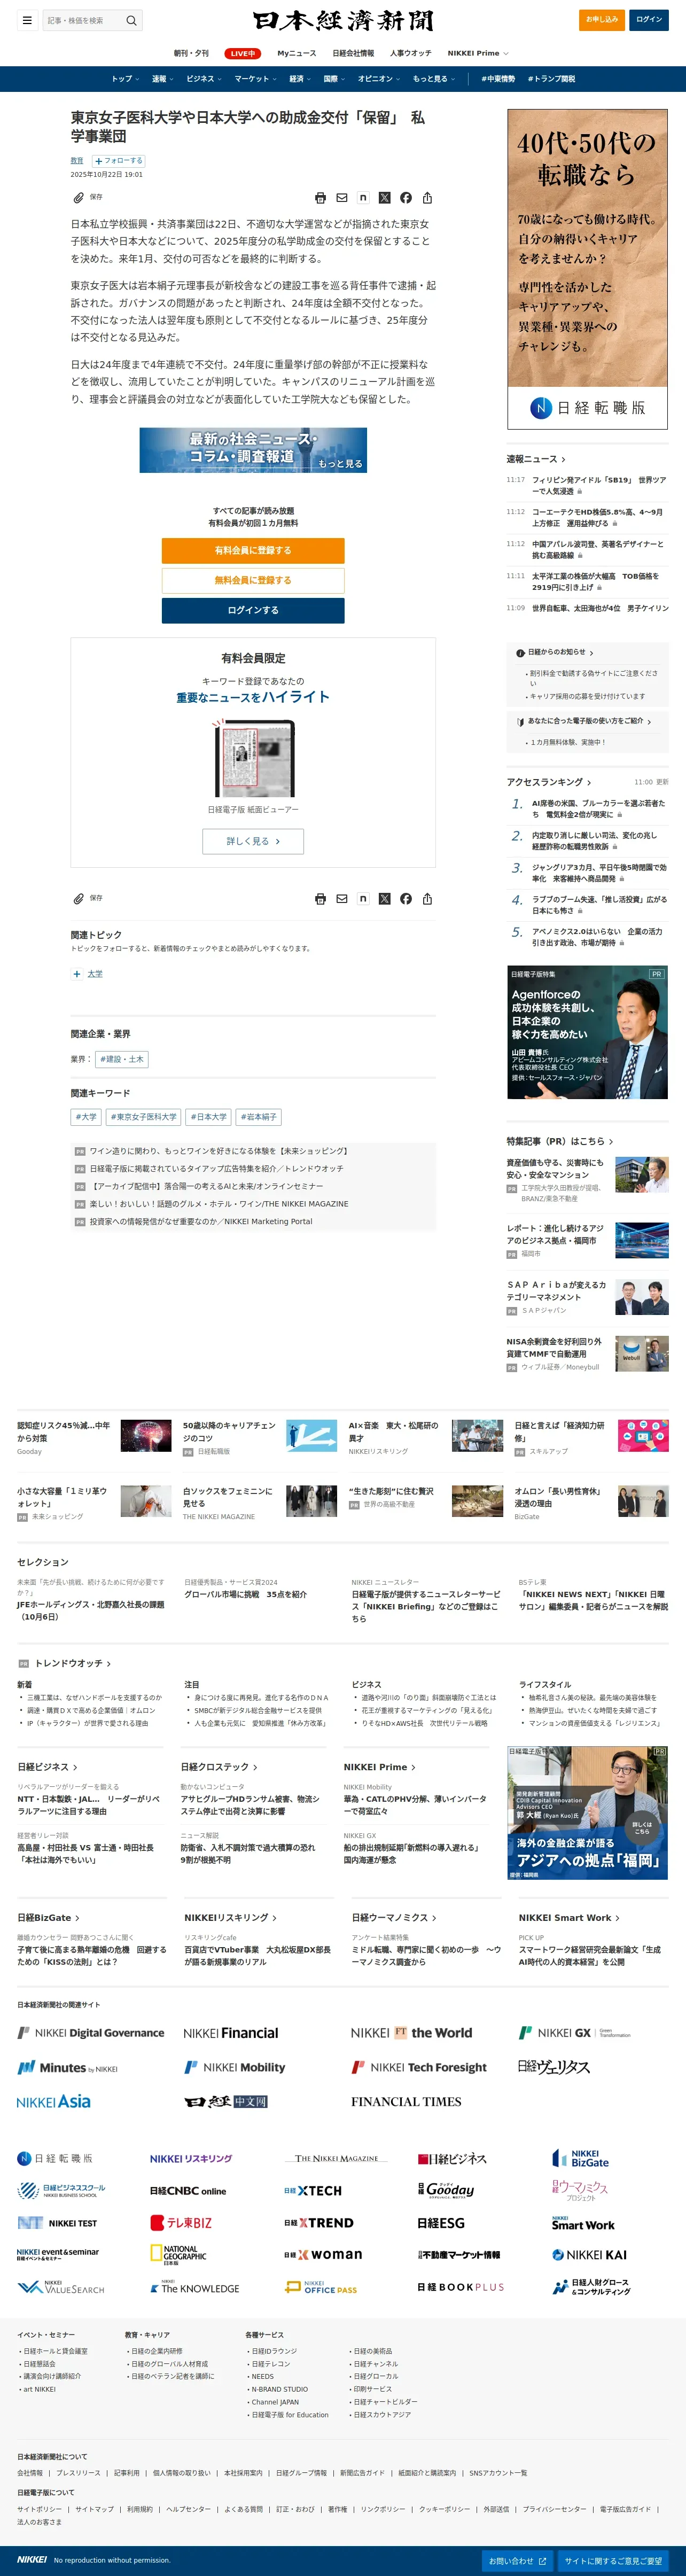Open the hamburger menu in the header
686x2576 pixels.
coord(27,20)
